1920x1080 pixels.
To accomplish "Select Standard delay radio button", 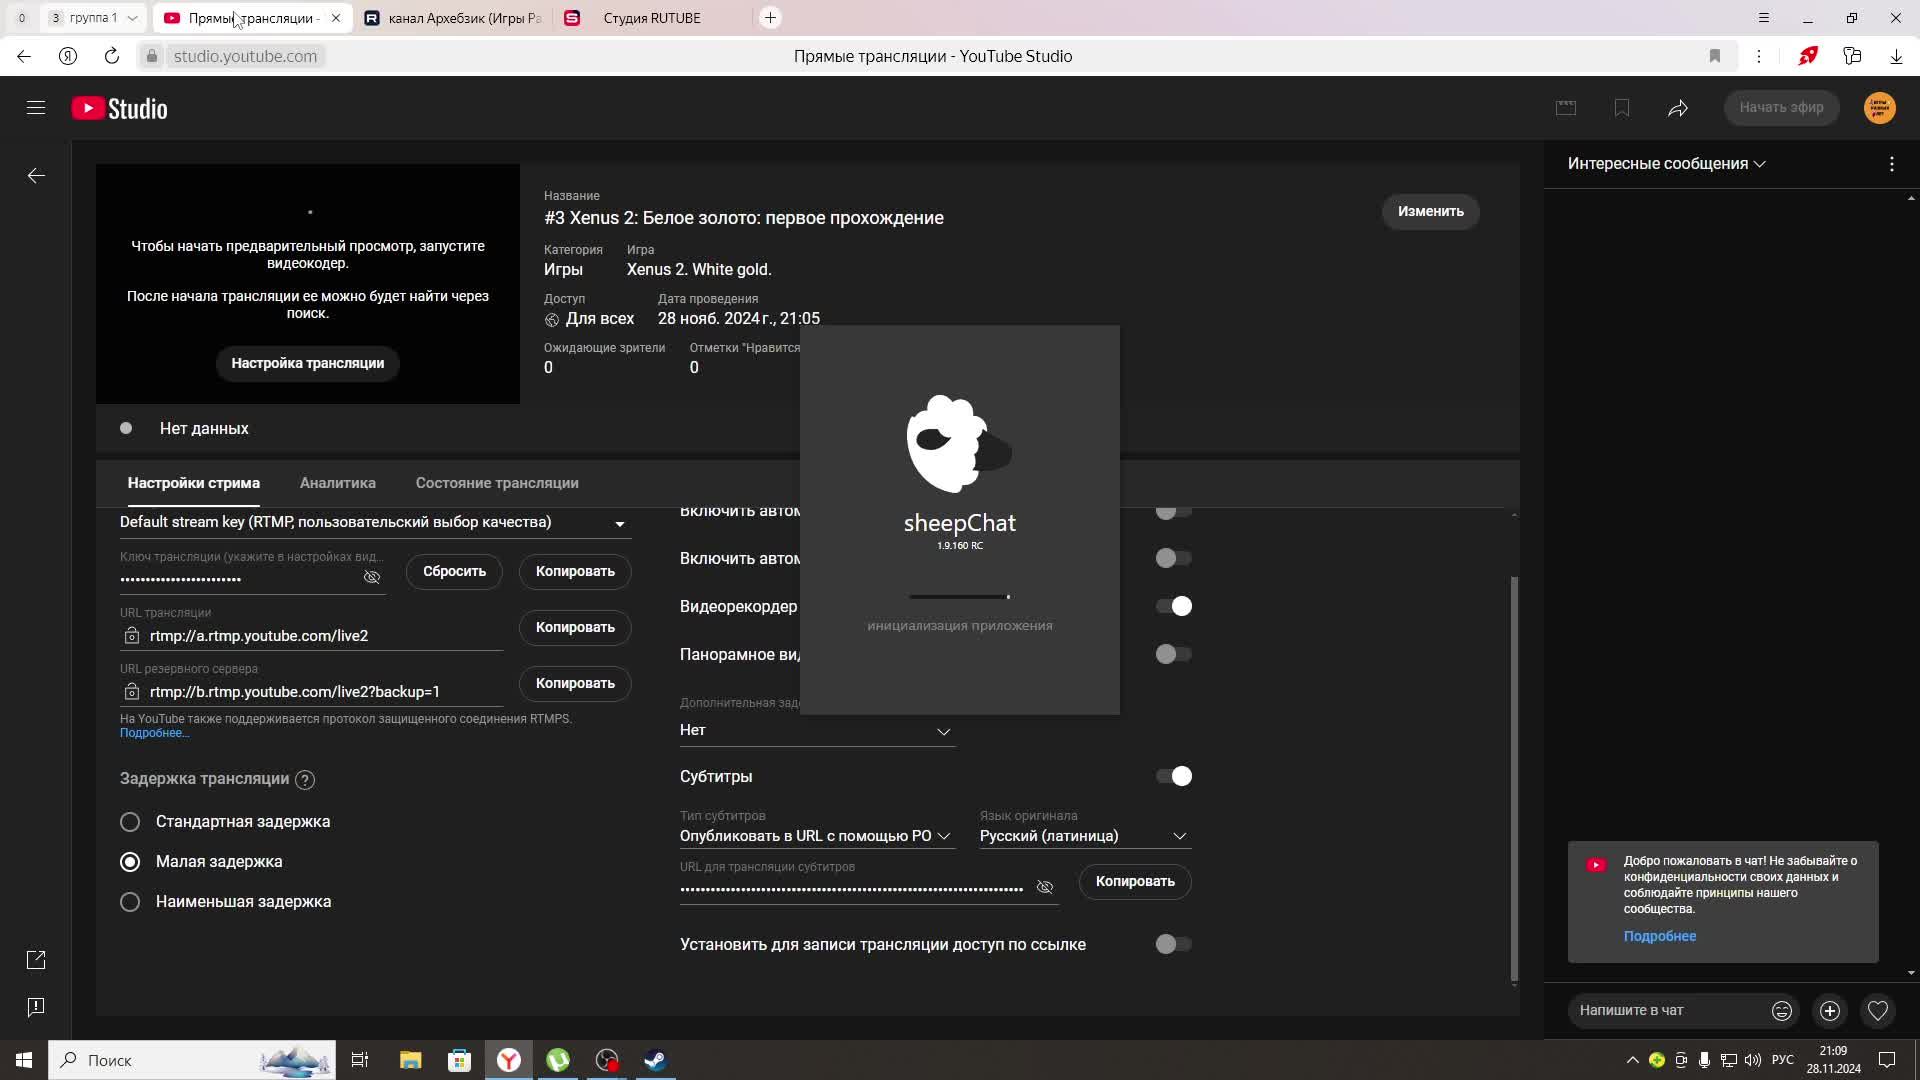I will tap(130, 822).
